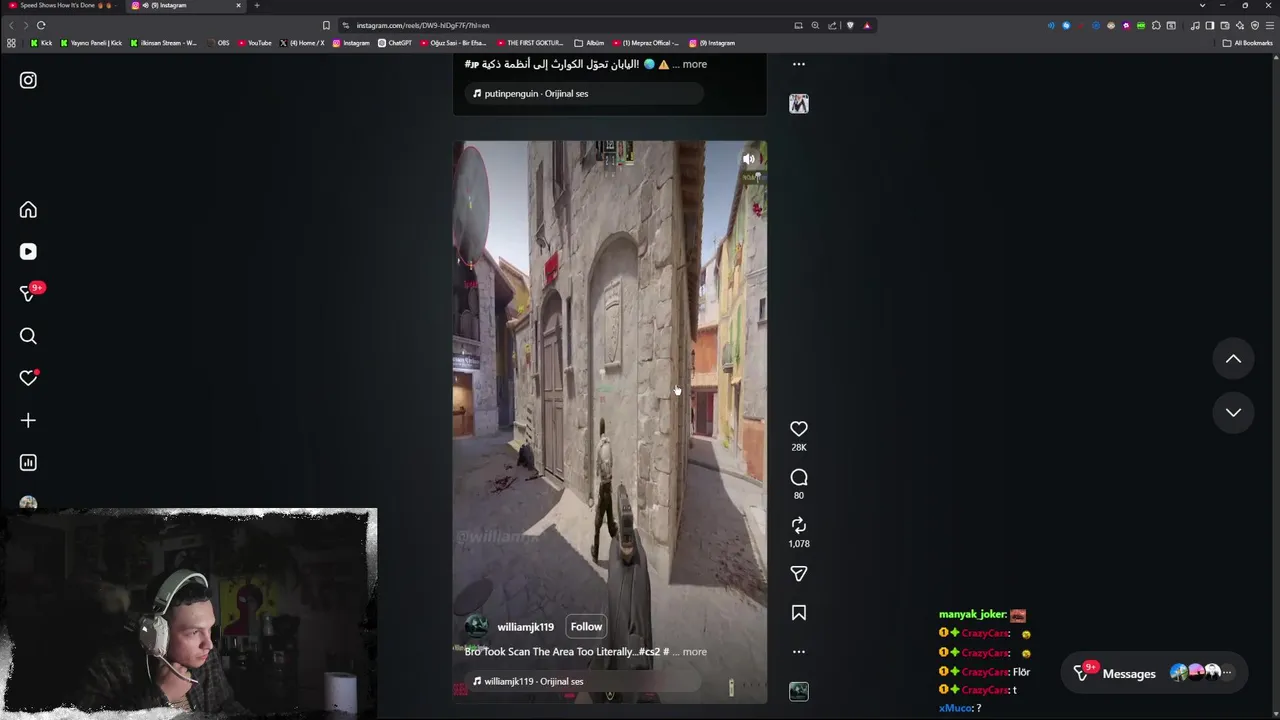The image size is (1280, 720).
Task: Open sidebar Messages icon with 9+ badge
Action: click(x=28, y=294)
